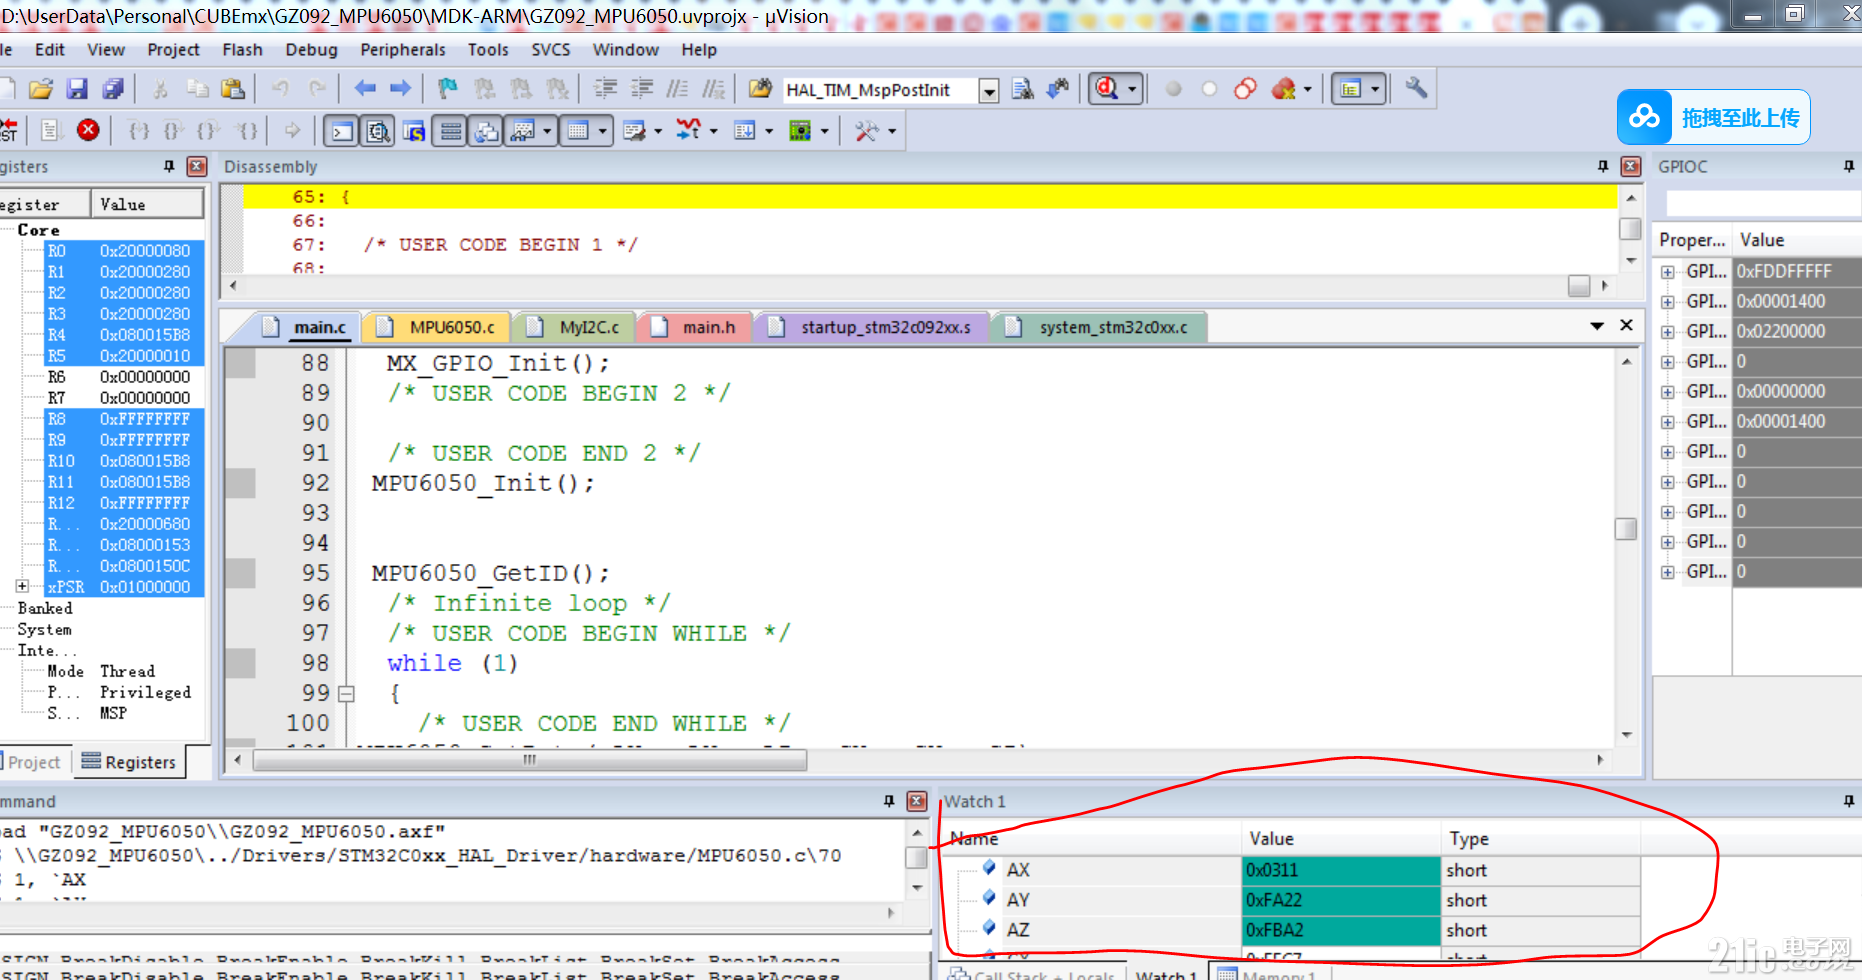1862x980 pixels.
Task: Open the Debug menu
Action: [x=311, y=50]
